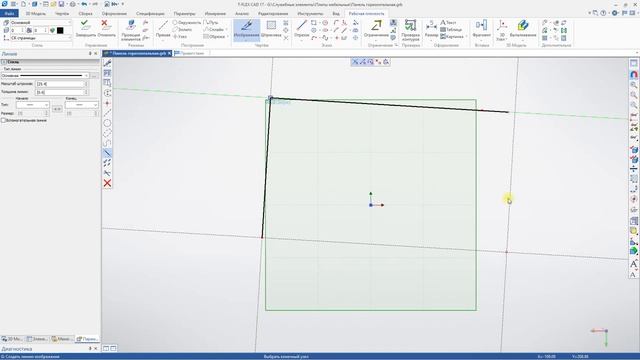Image resolution: width=640 pixels, height=360 pixels.
Task: Click the large A text icon on right toolbar
Action: (x=633, y=264)
